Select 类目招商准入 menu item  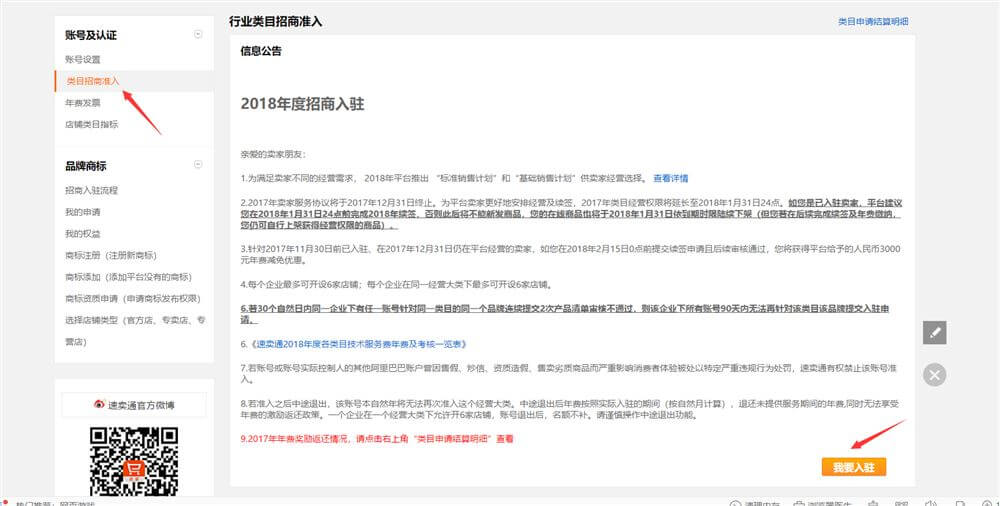coord(92,81)
